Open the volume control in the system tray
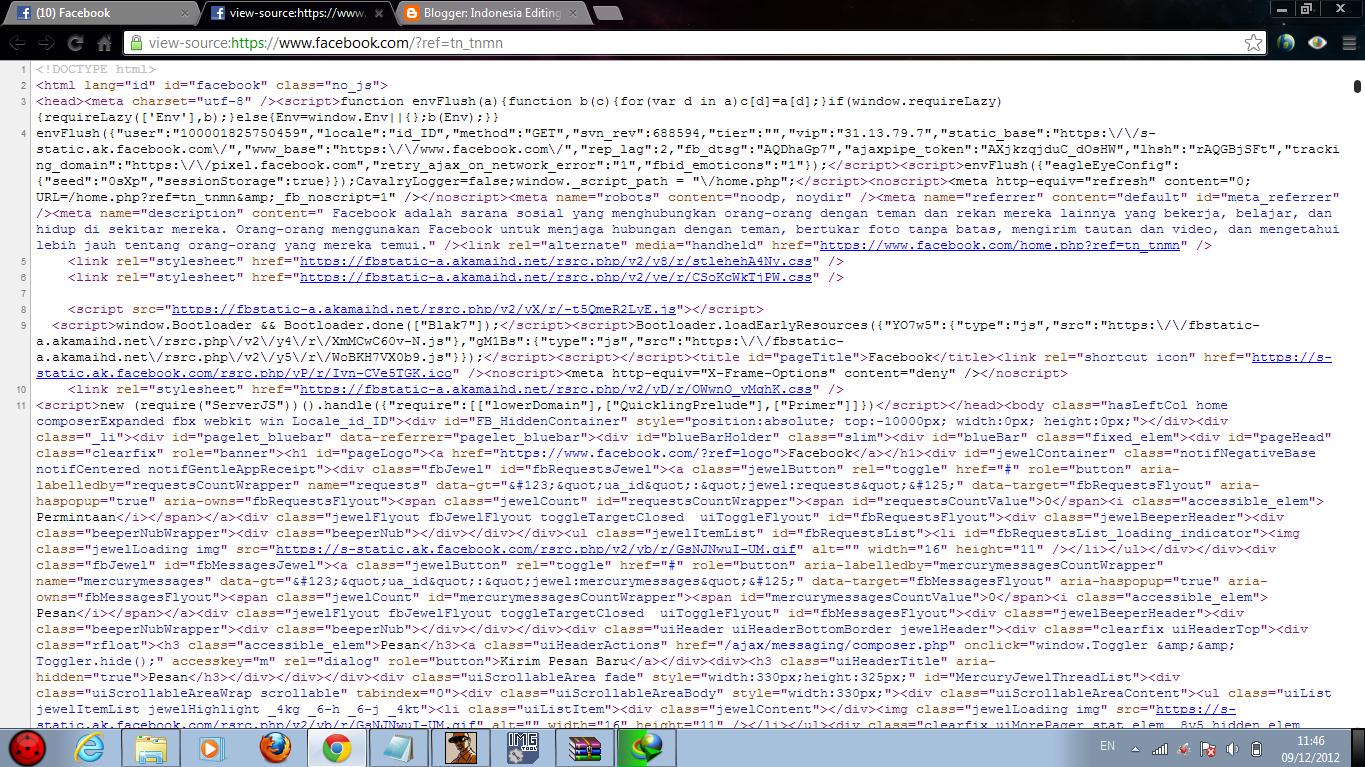 point(1231,748)
